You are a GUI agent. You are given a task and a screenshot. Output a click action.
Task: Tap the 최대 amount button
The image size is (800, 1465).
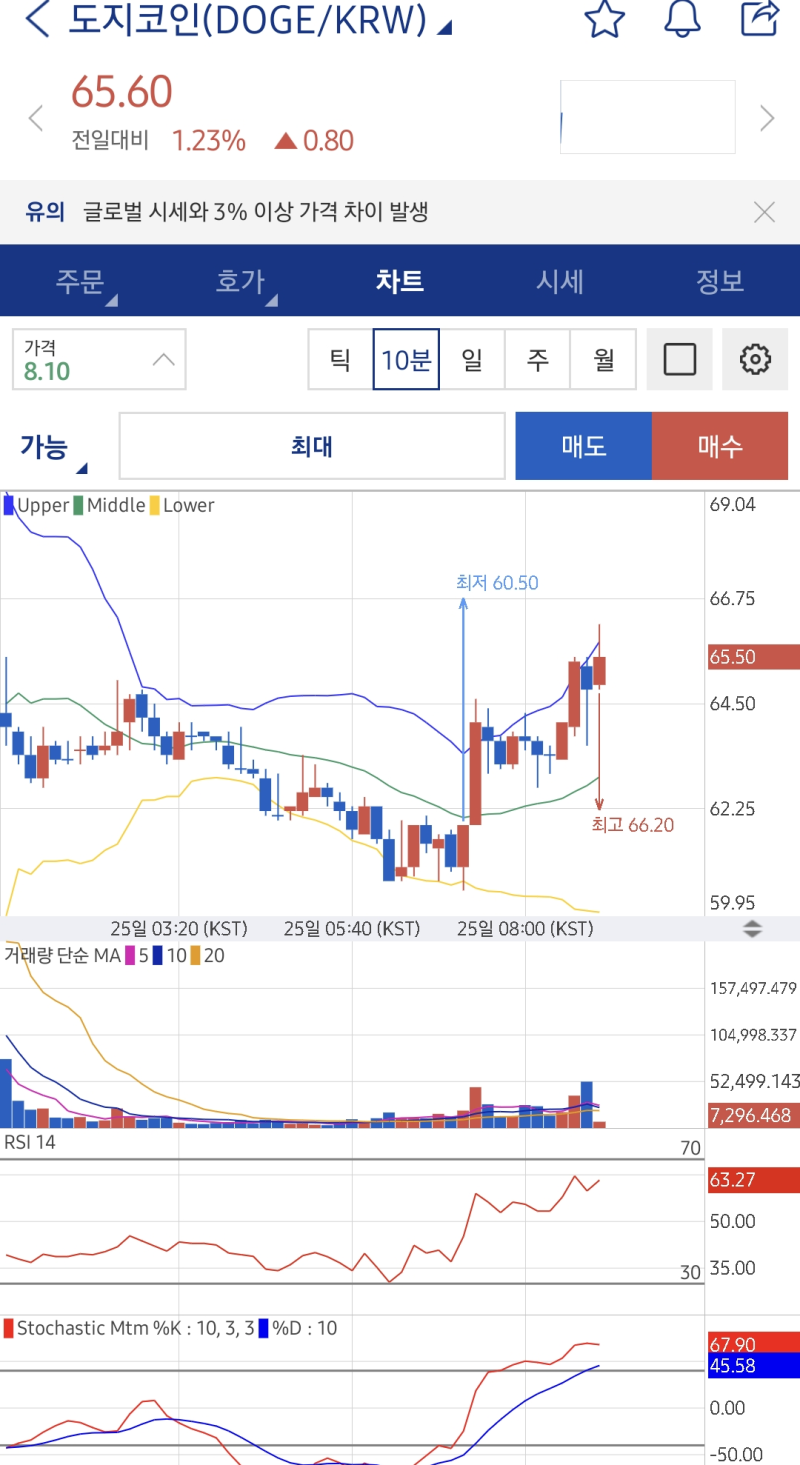[312, 446]
